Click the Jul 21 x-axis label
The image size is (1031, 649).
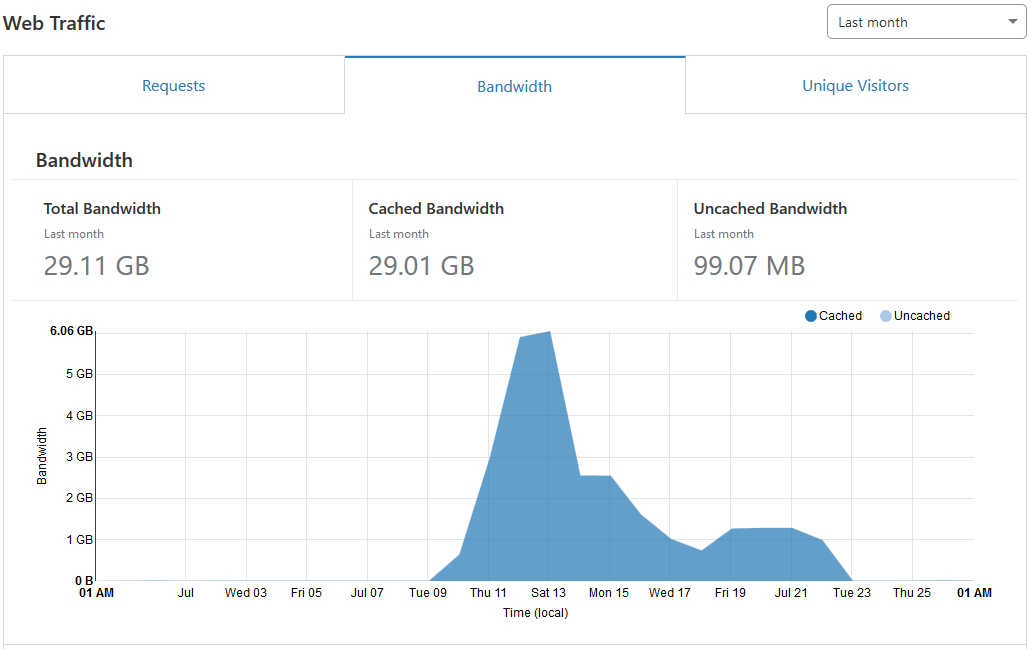click(790, 593)
